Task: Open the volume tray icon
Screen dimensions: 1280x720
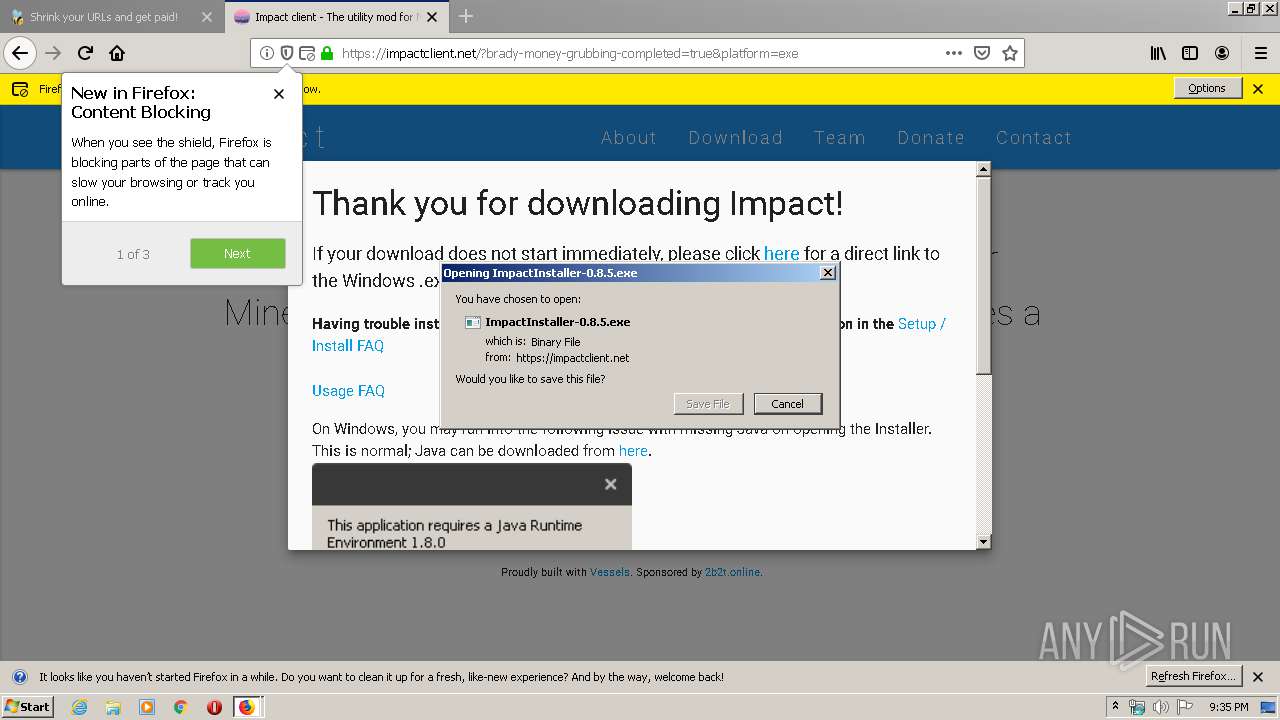Action: coord(1160,707)
